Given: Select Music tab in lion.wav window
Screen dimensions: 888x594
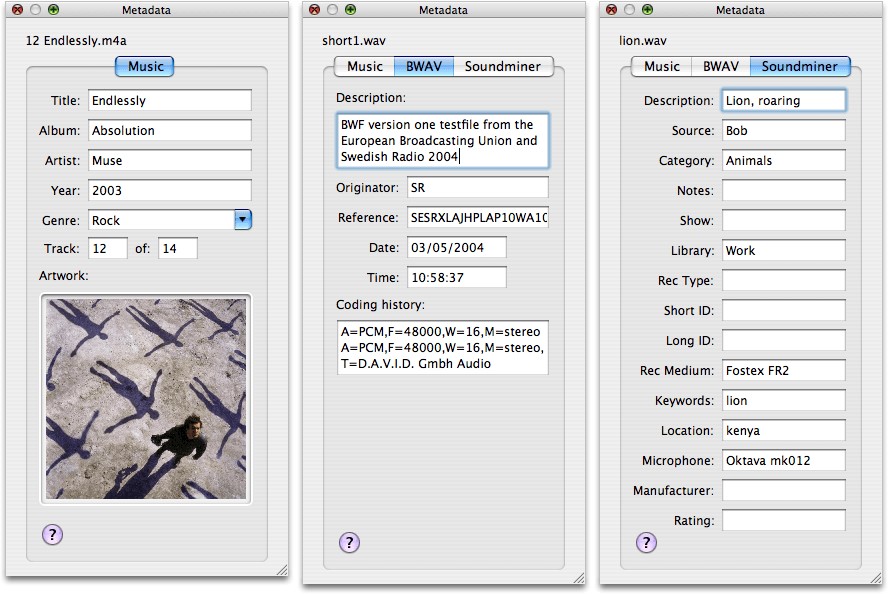Looking at the screenshot, I should (x=661, y=66).
